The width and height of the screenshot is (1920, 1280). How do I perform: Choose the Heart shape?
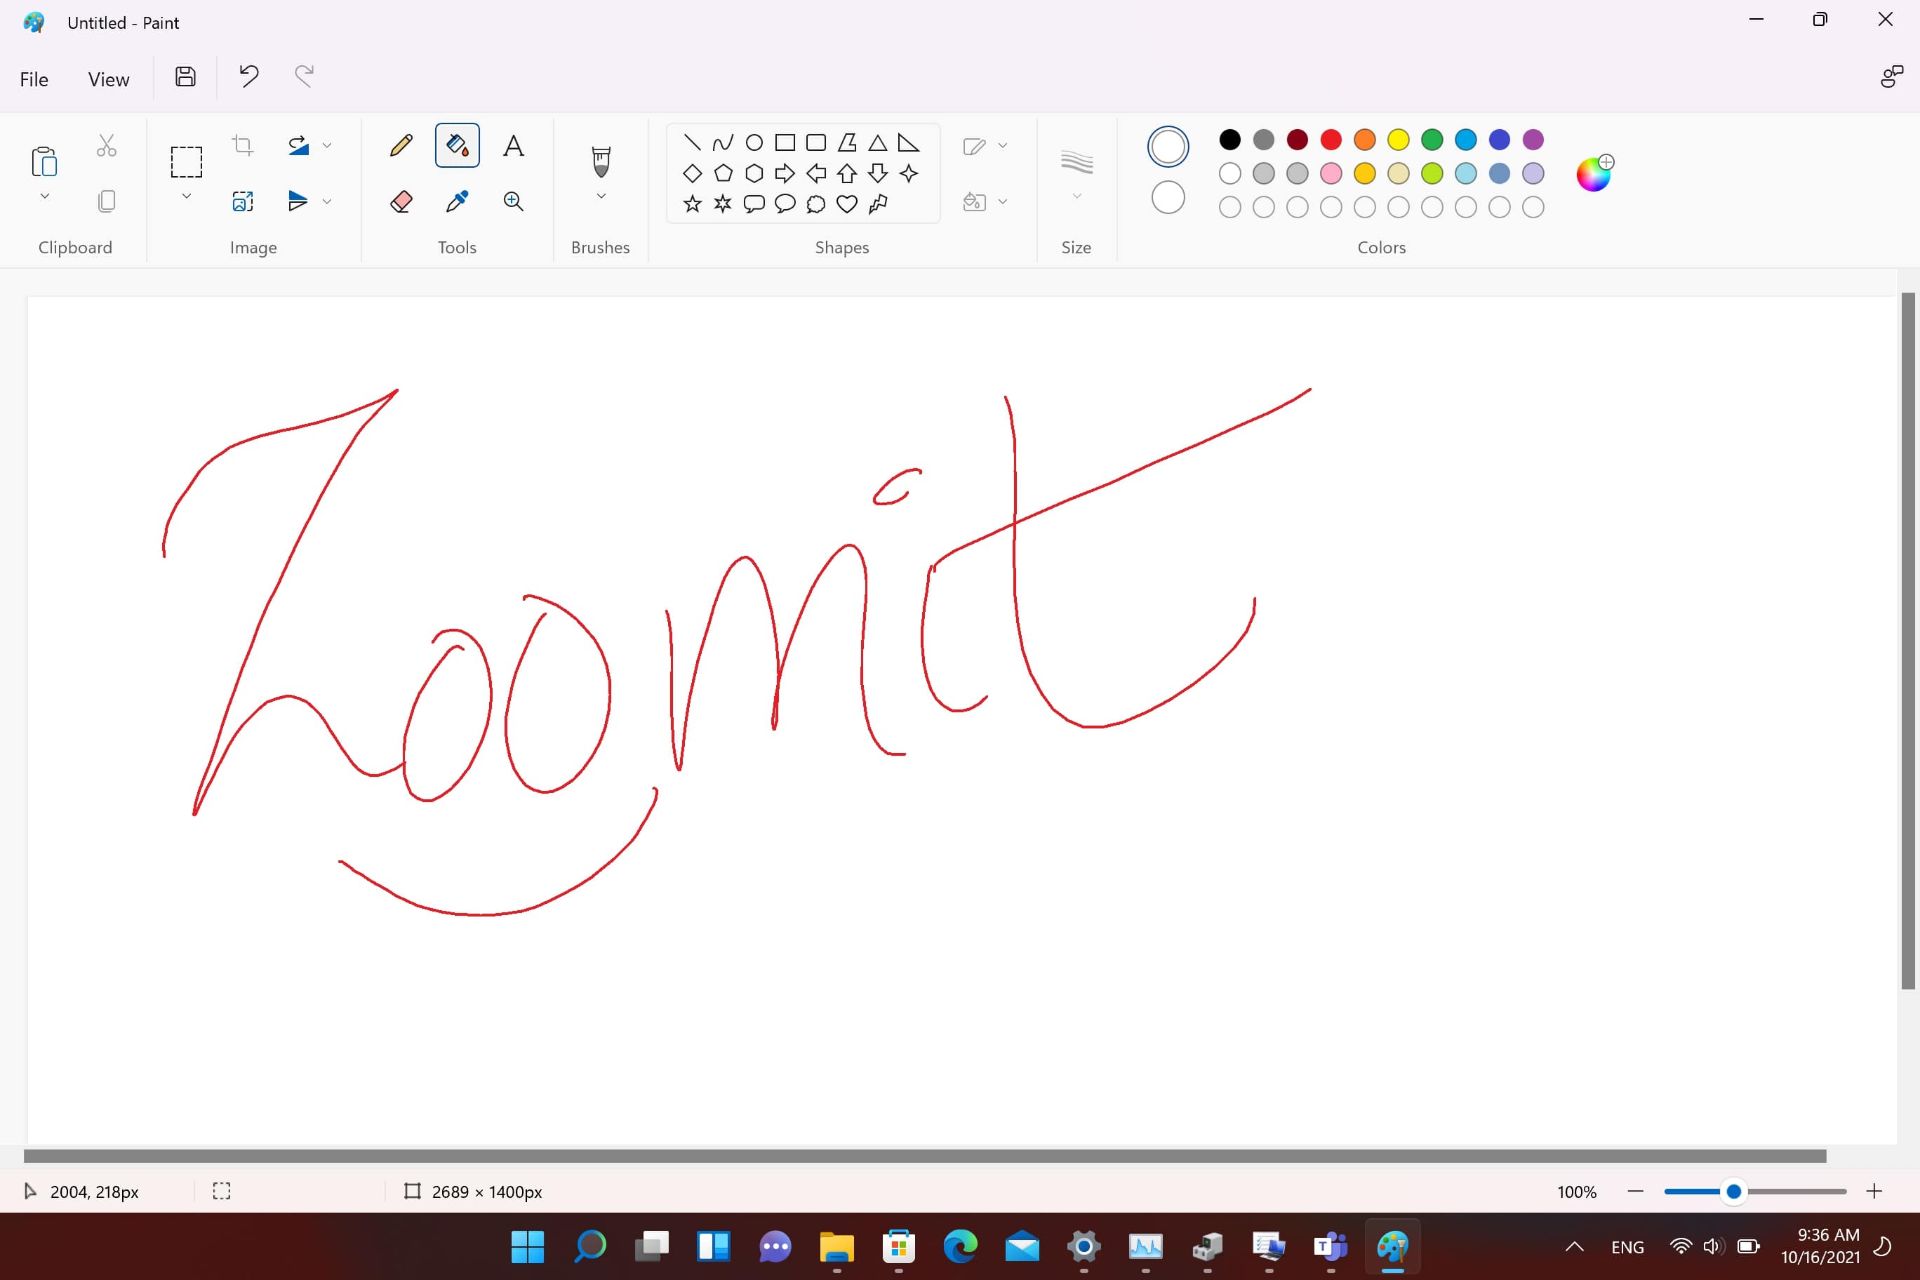[x=847, y=204]
